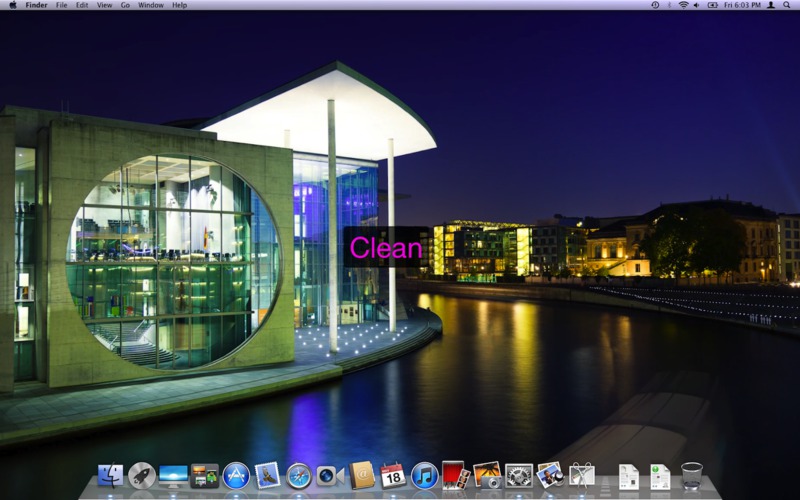Image resolution: width=800 pixels, height=500 pixels.
Task: Launch Safari compass icon in dock
Action: pyautogui.click(x=299, y=475)
